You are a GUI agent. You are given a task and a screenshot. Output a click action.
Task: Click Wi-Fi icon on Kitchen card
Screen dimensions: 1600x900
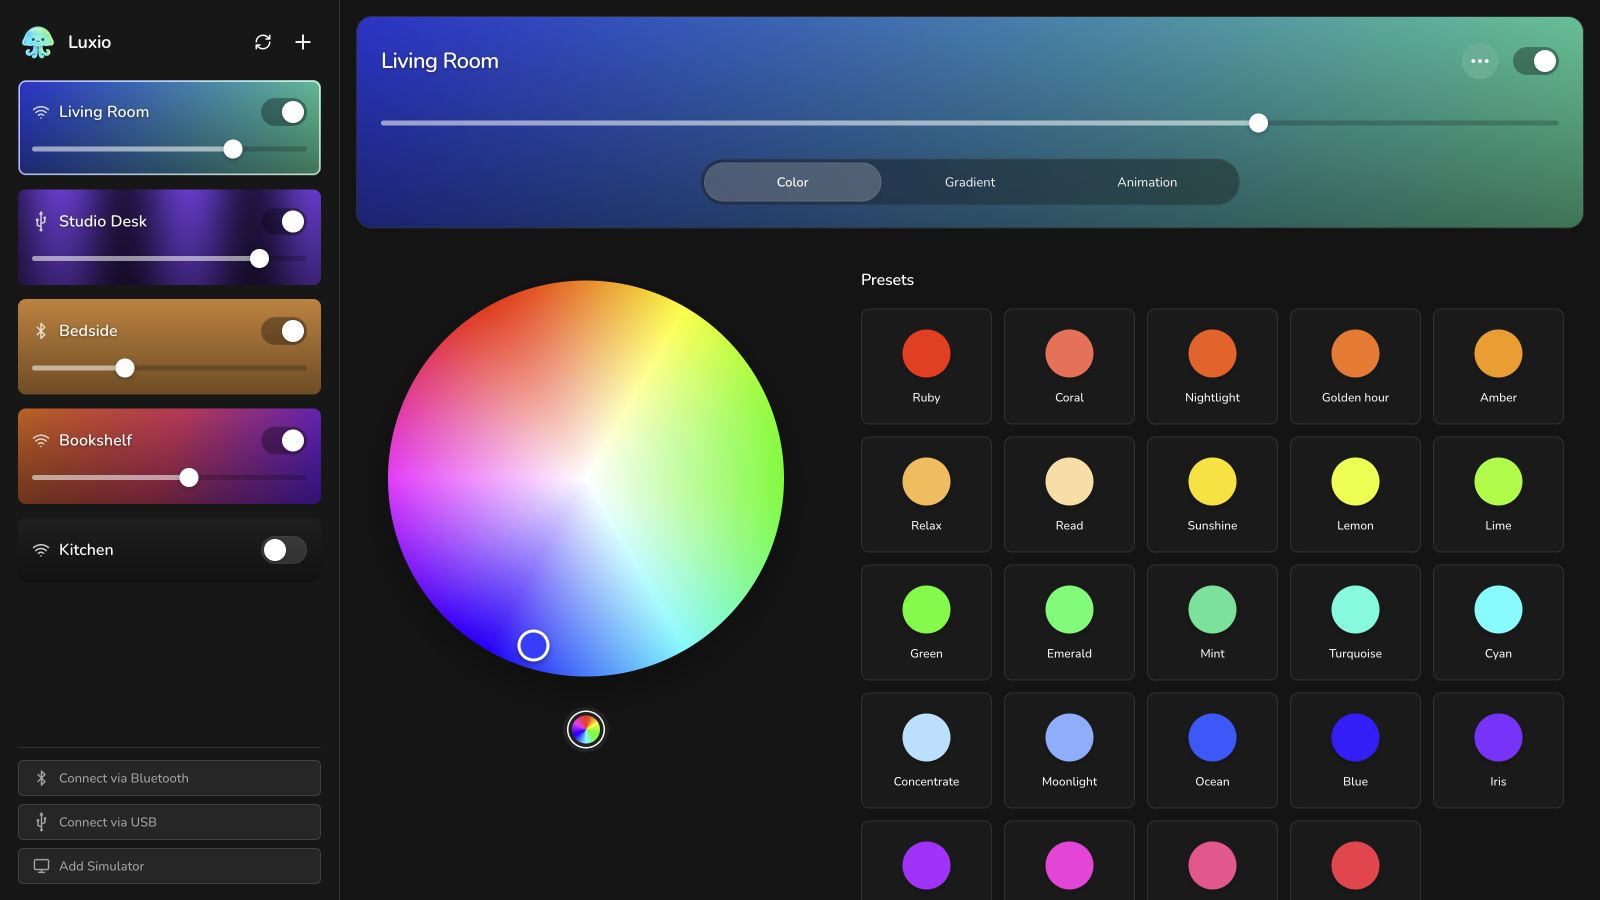pyautogui.click(x=41, y=550)
